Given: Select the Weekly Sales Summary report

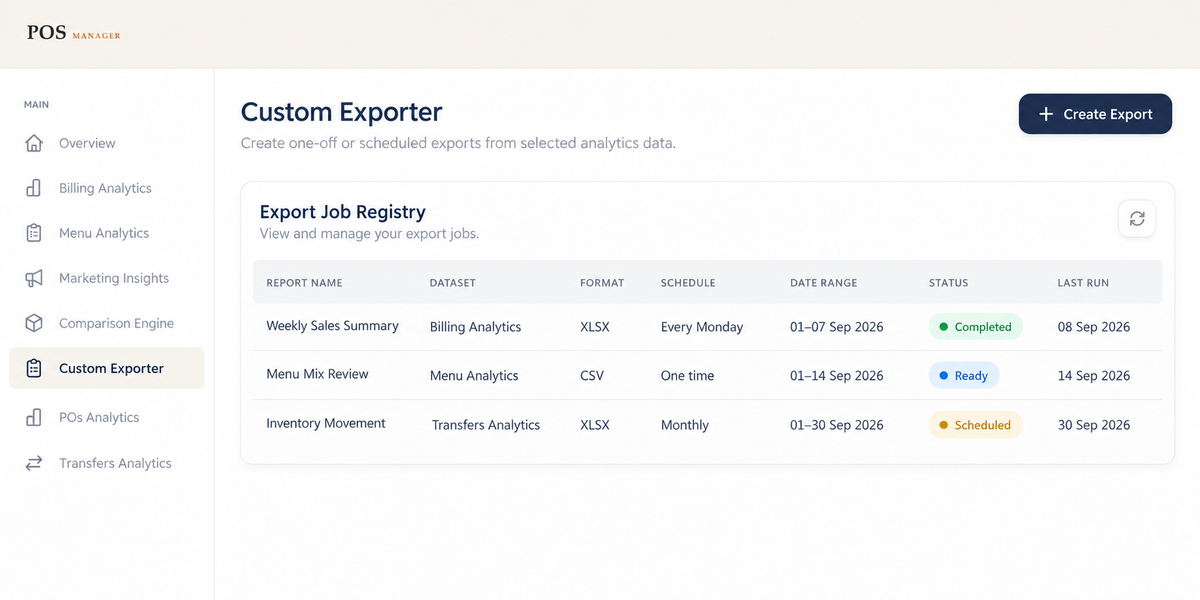Looking at the screenshot, I should pos(332,326).
